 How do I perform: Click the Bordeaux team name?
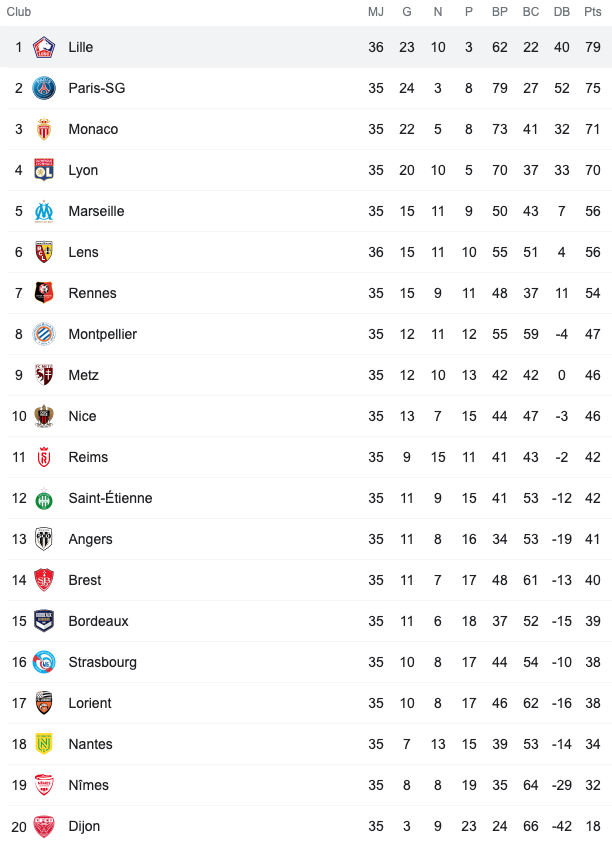[x=98, y=621]
